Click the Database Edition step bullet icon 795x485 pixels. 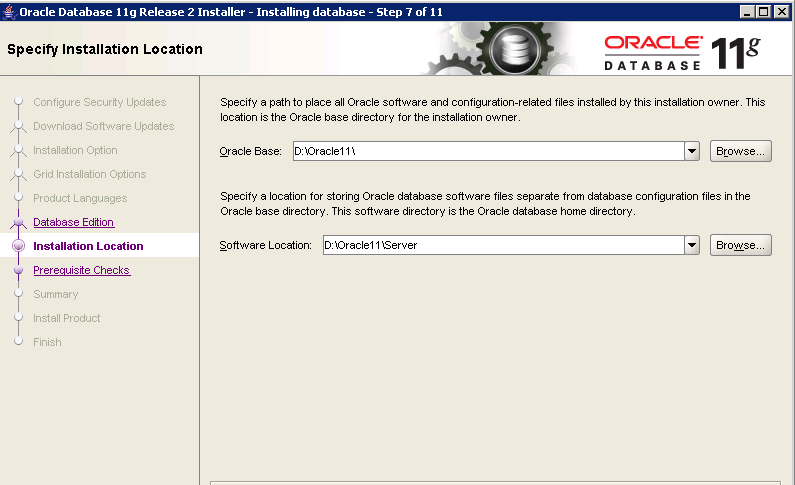[x=18, y=222]
